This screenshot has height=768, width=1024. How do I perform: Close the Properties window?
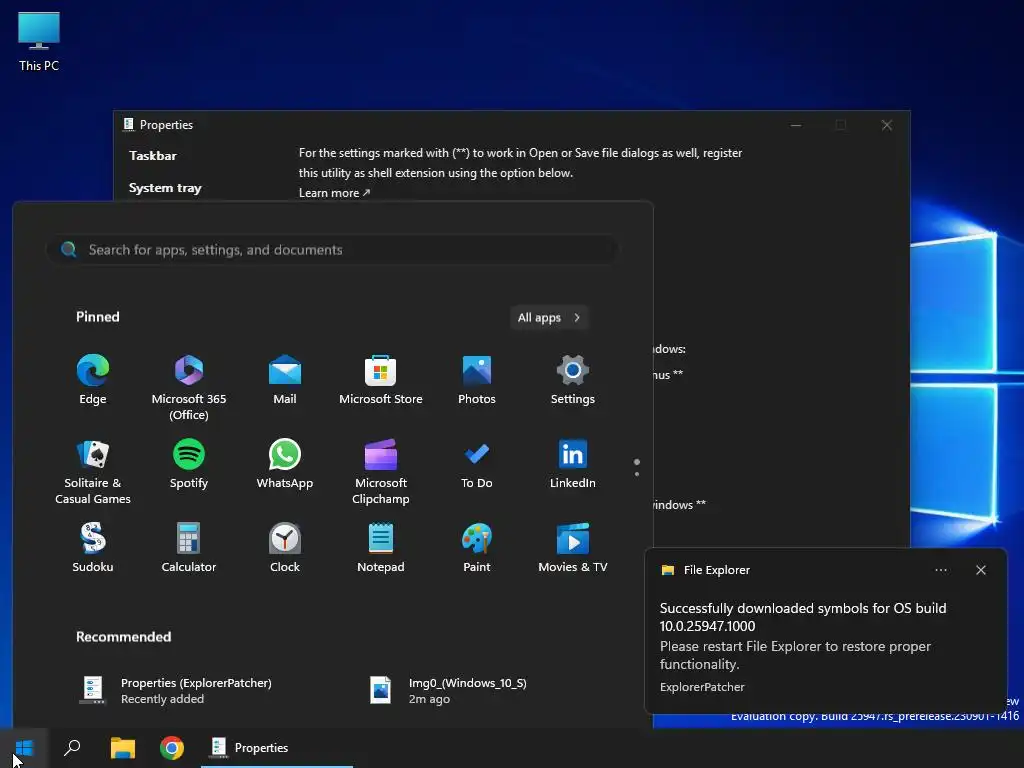pyautogui.click(x=886, y=125)
